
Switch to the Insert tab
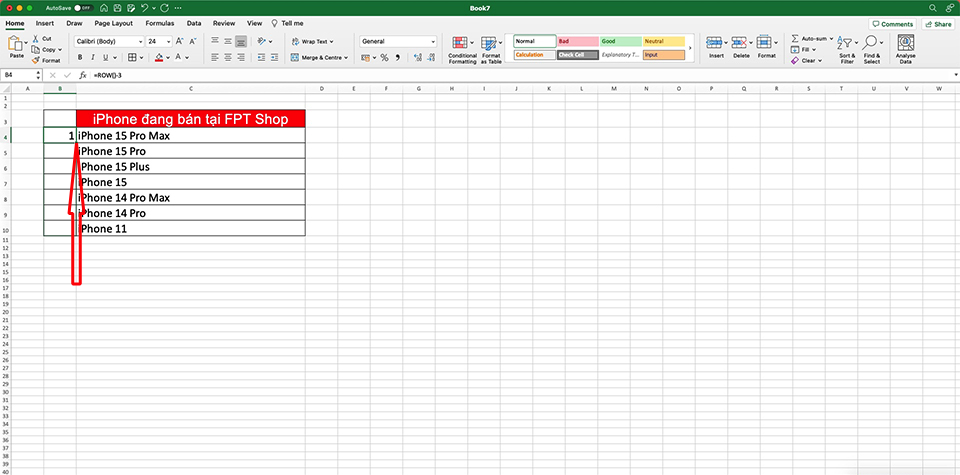45,23
